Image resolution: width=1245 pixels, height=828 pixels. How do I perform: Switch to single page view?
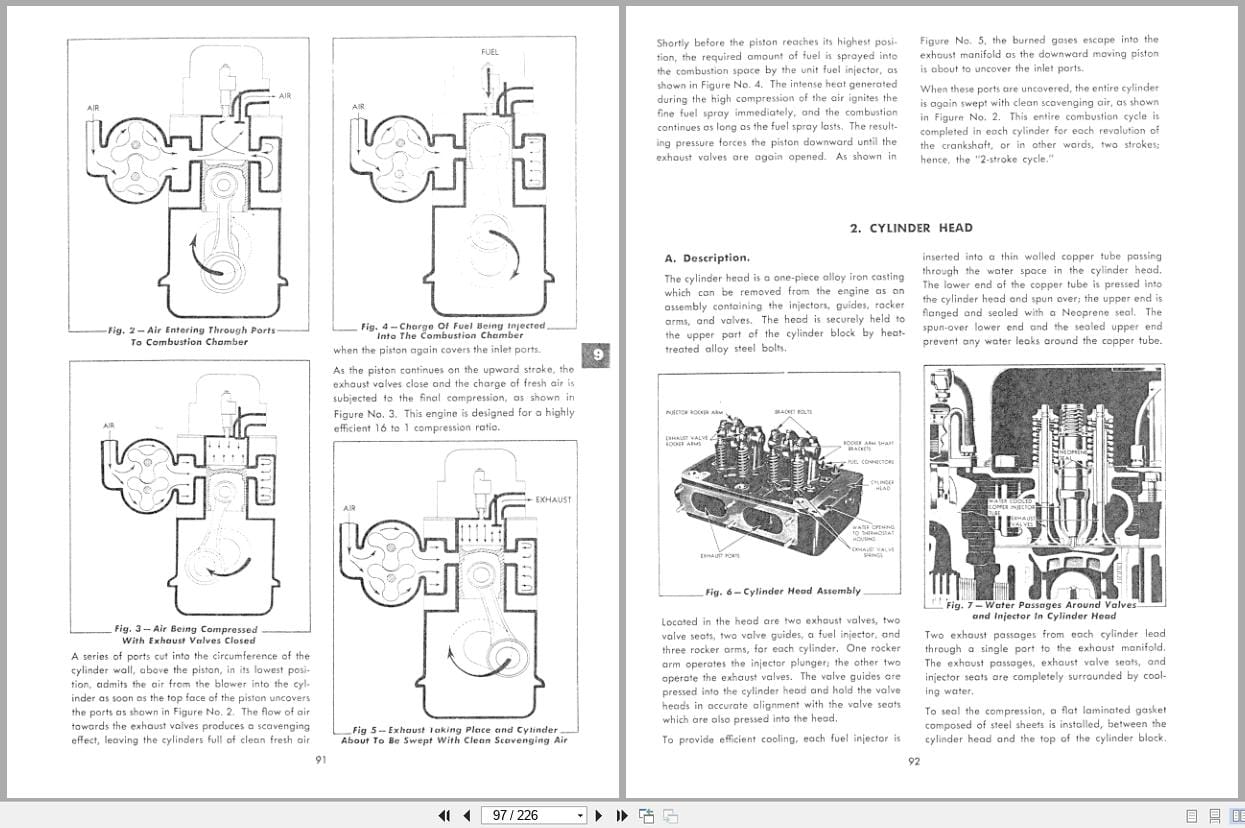pos(1190,816)
